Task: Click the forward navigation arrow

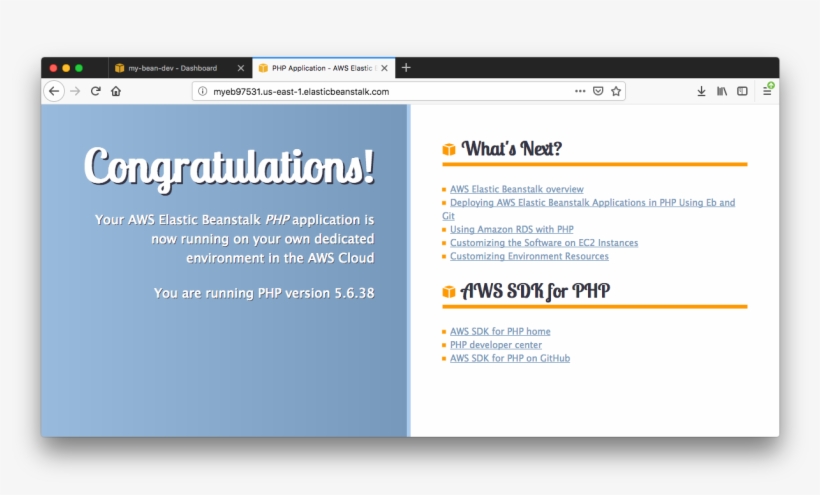Action: point(75,91)
